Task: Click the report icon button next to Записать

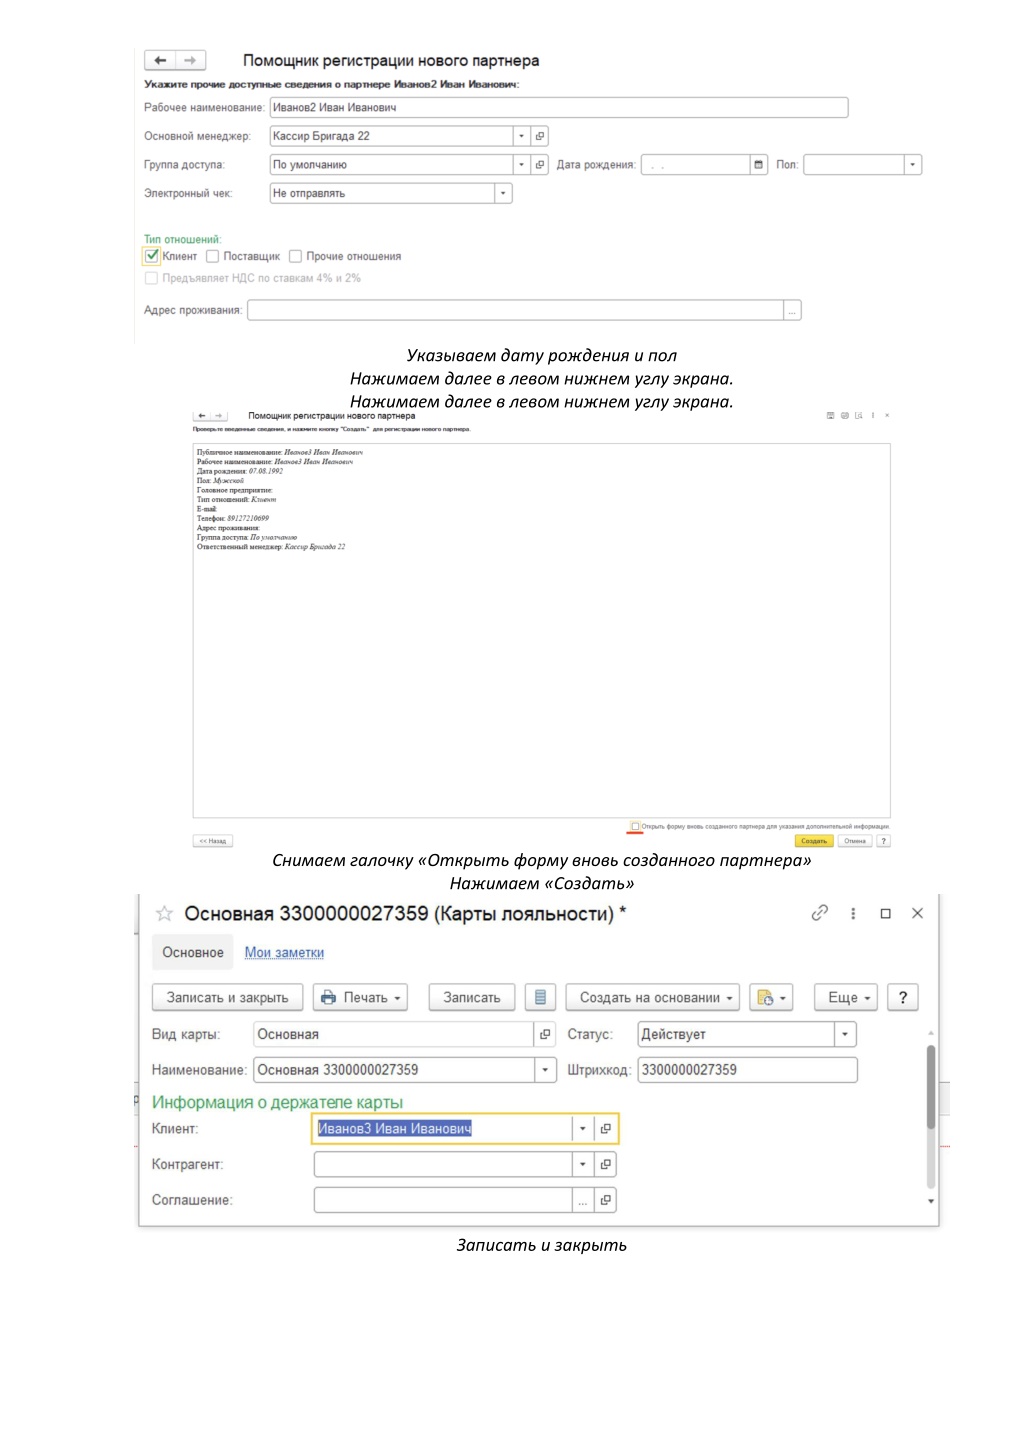Action: [x=540, y=997]
